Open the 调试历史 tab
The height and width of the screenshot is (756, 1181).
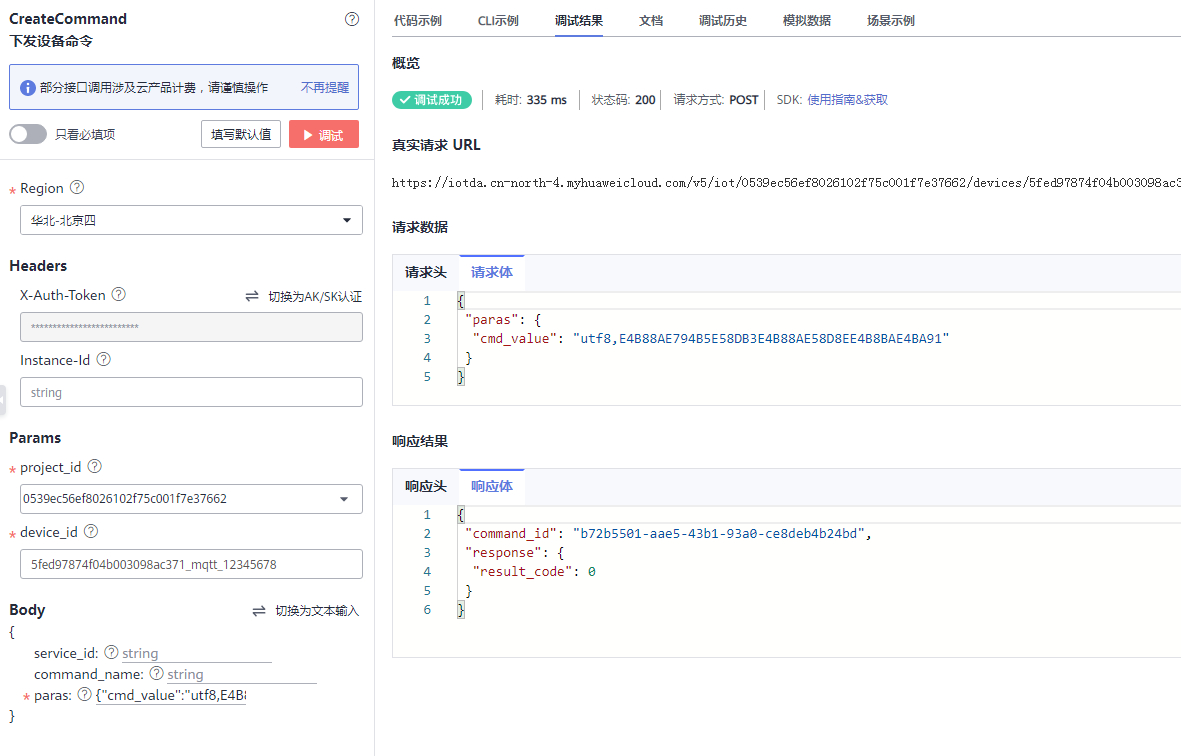coord(722,20)
